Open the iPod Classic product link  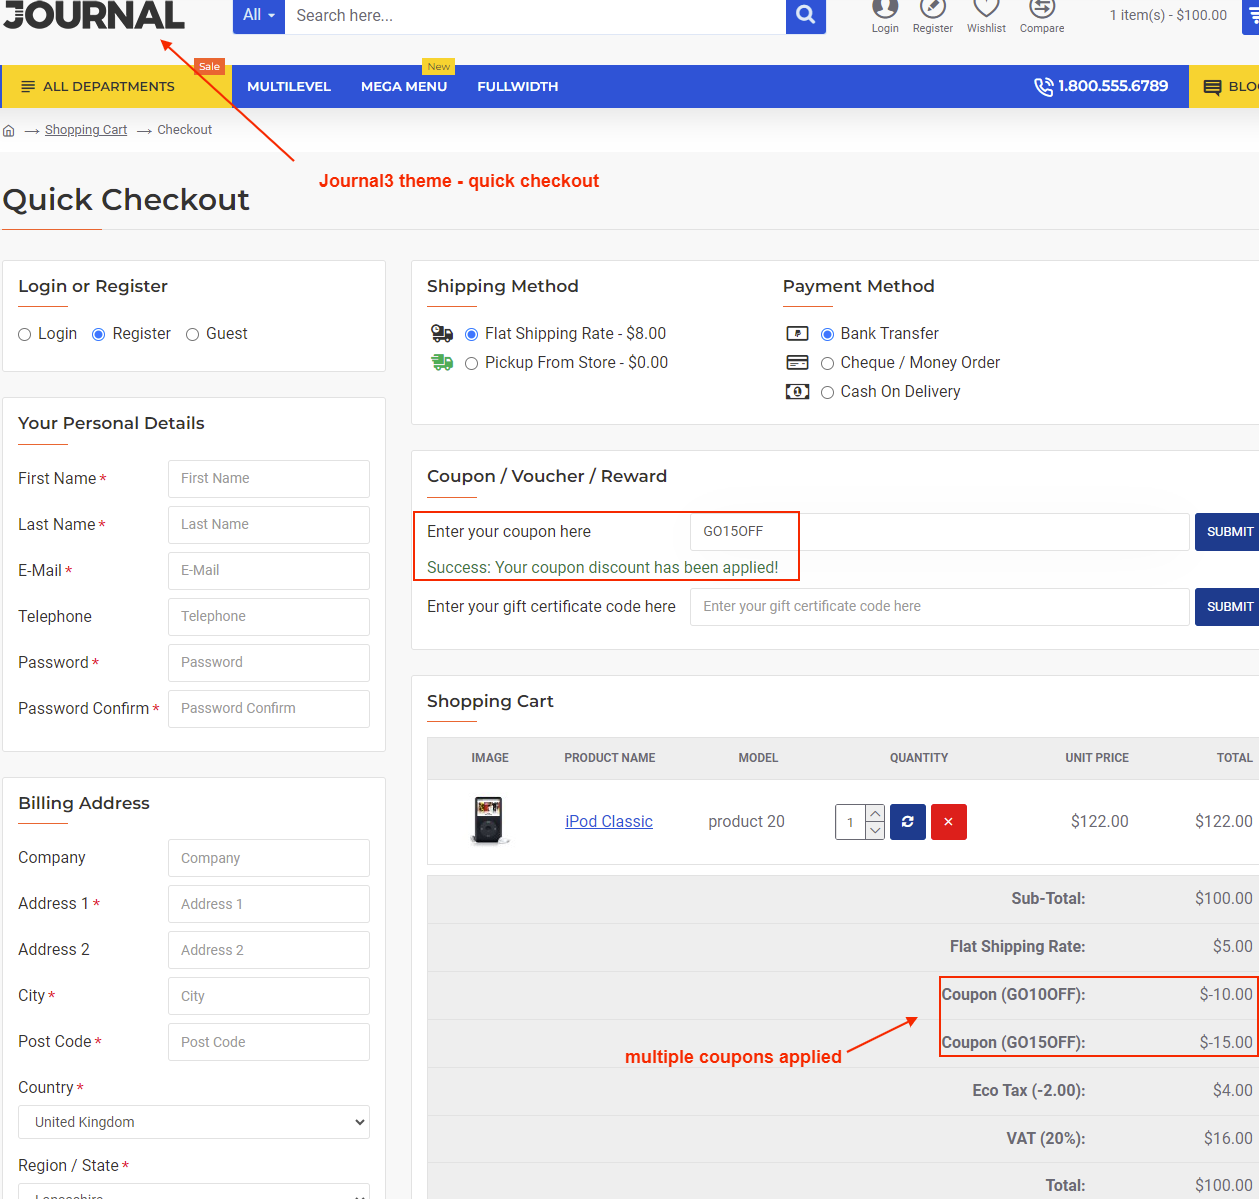point(608,822)
